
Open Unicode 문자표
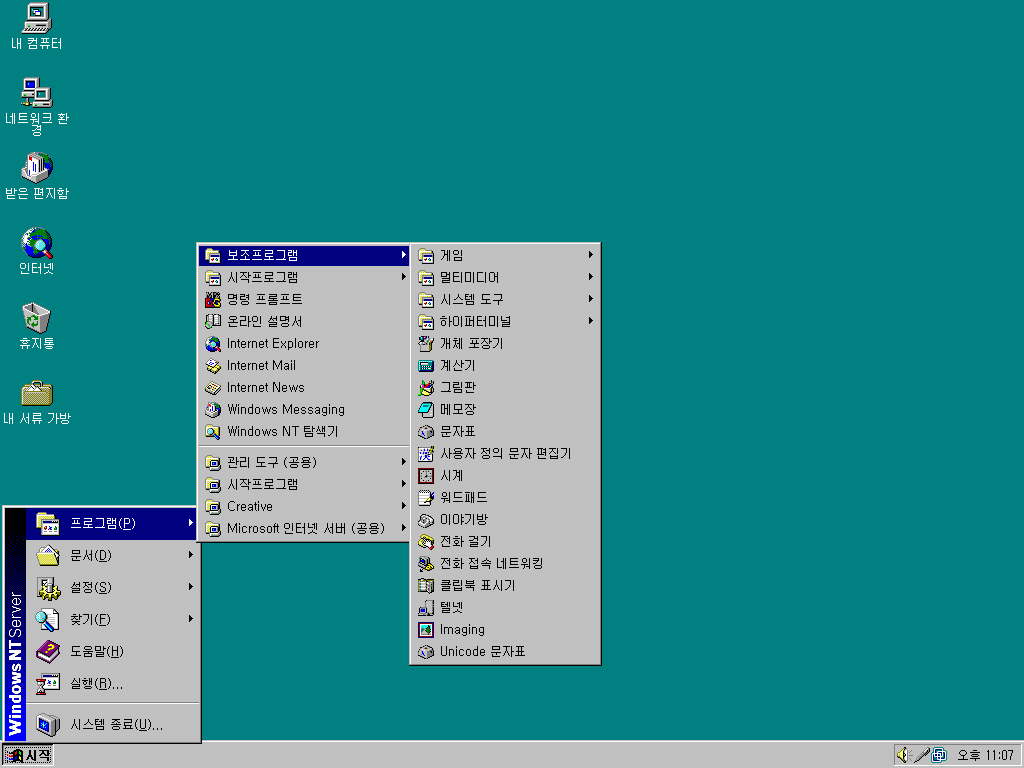[505, 652]
